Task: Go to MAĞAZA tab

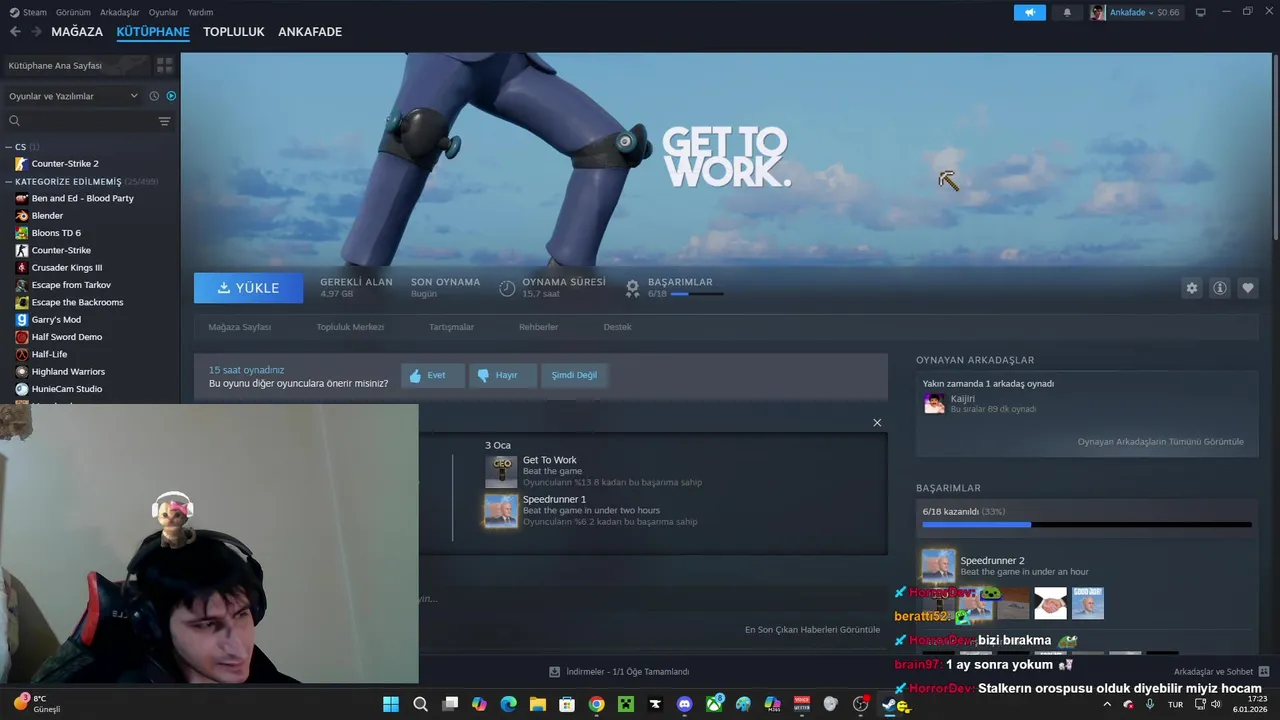Action: (x=77, y=32)
